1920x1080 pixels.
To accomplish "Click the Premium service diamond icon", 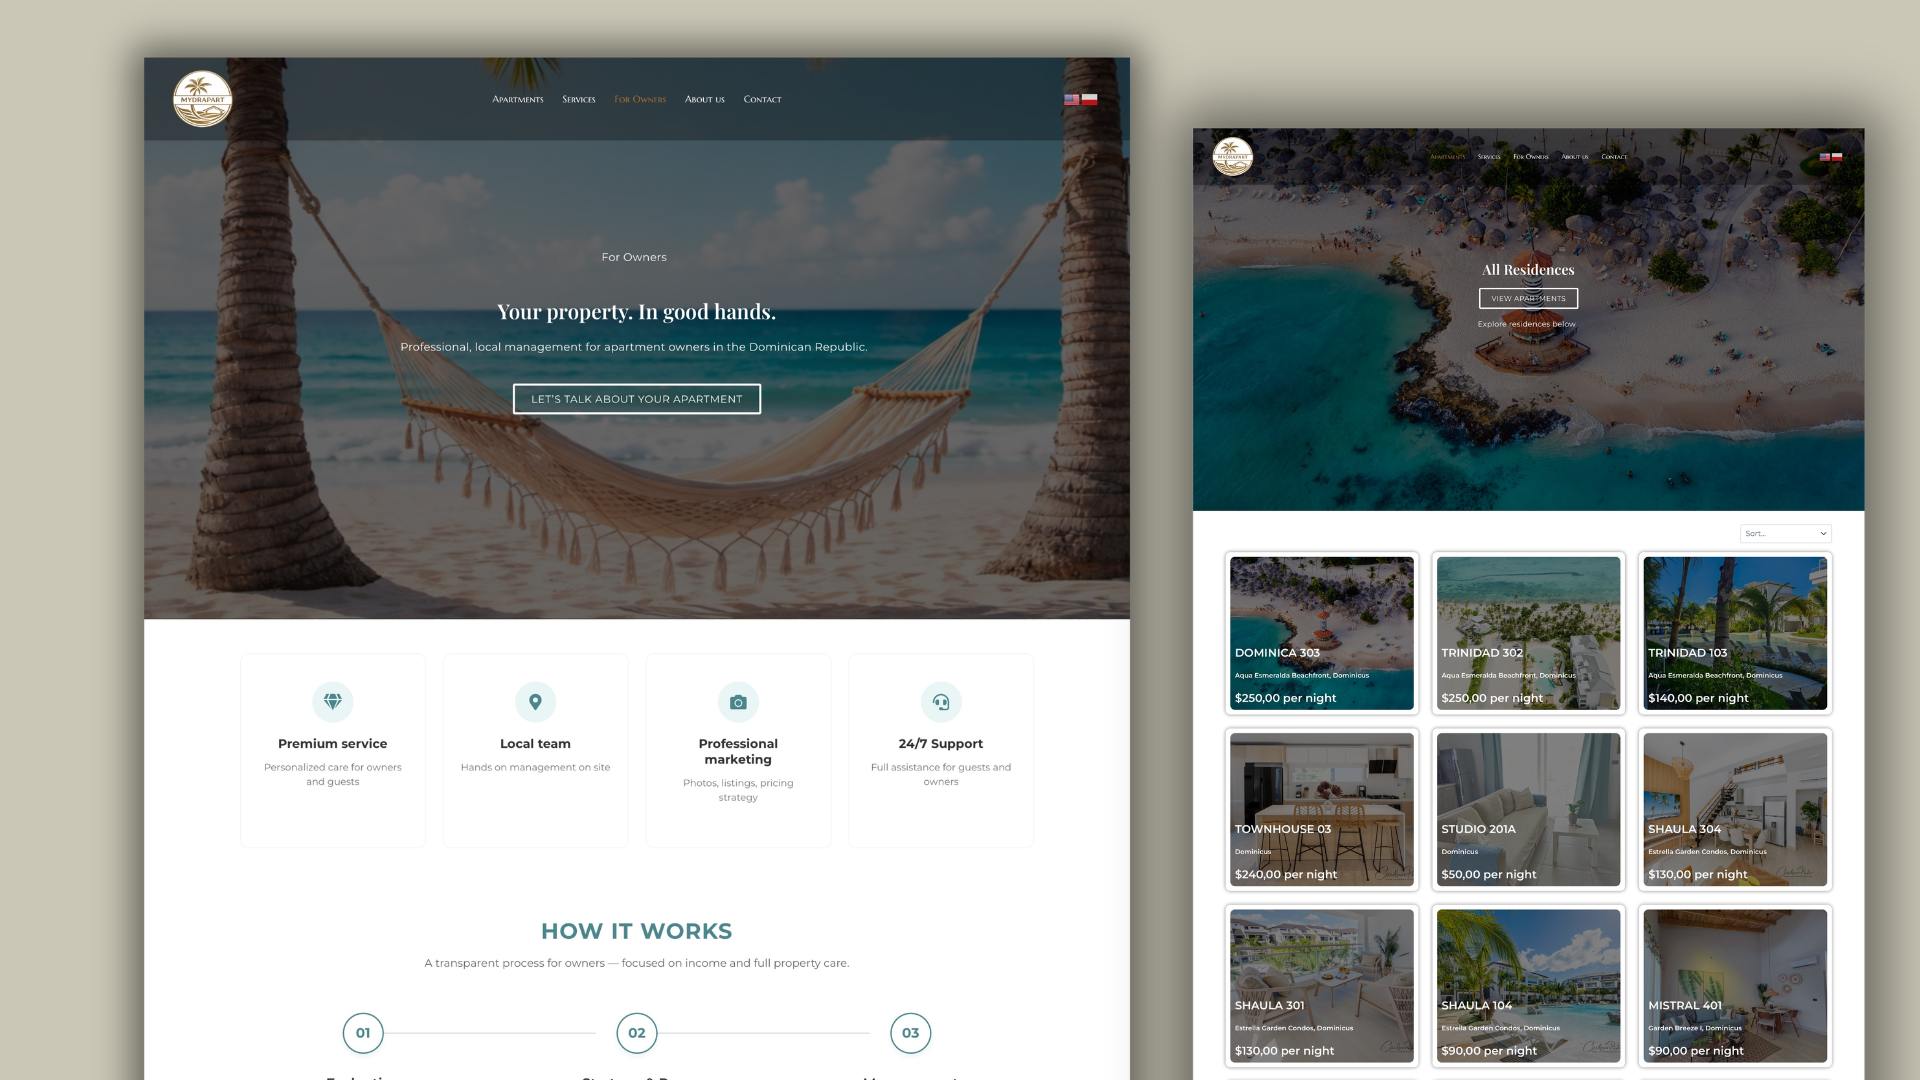I will coord(333,702).
